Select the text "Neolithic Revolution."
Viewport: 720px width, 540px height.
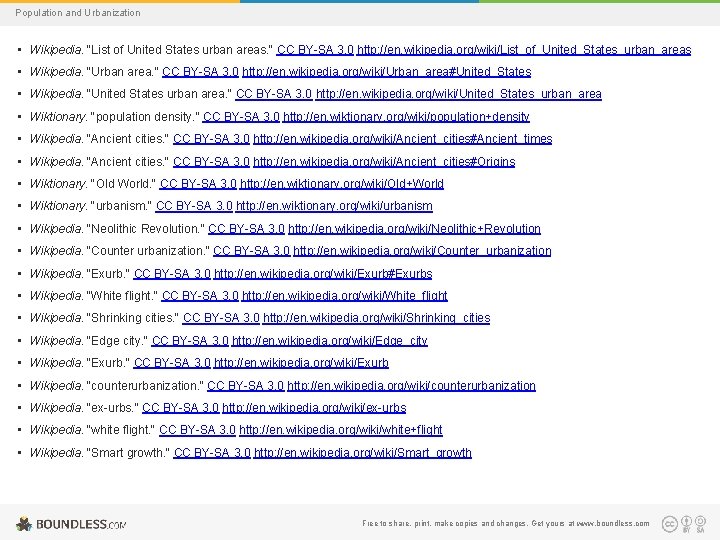click(x=146, y=229)
